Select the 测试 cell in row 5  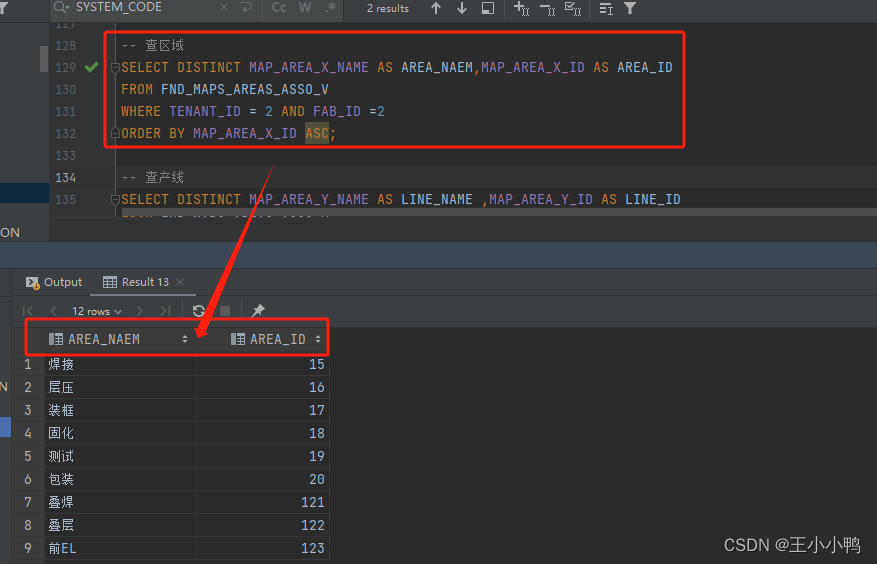click(121, 456)
